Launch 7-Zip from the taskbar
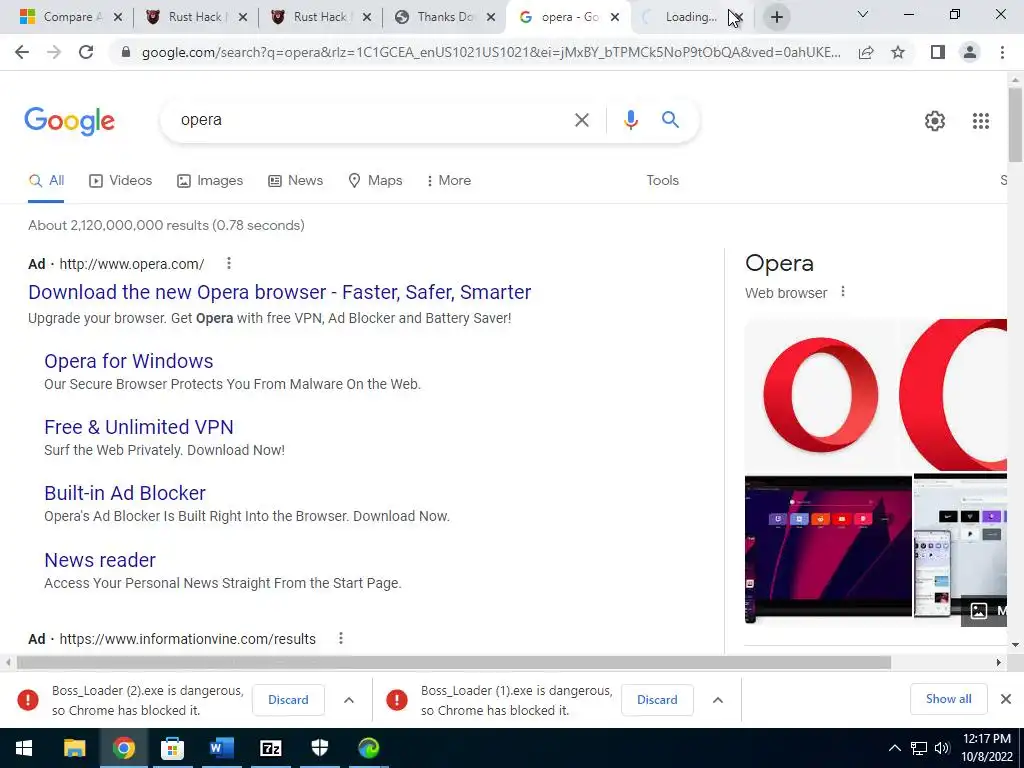This screenshot has width=1024, height=768. coord(270,748)
